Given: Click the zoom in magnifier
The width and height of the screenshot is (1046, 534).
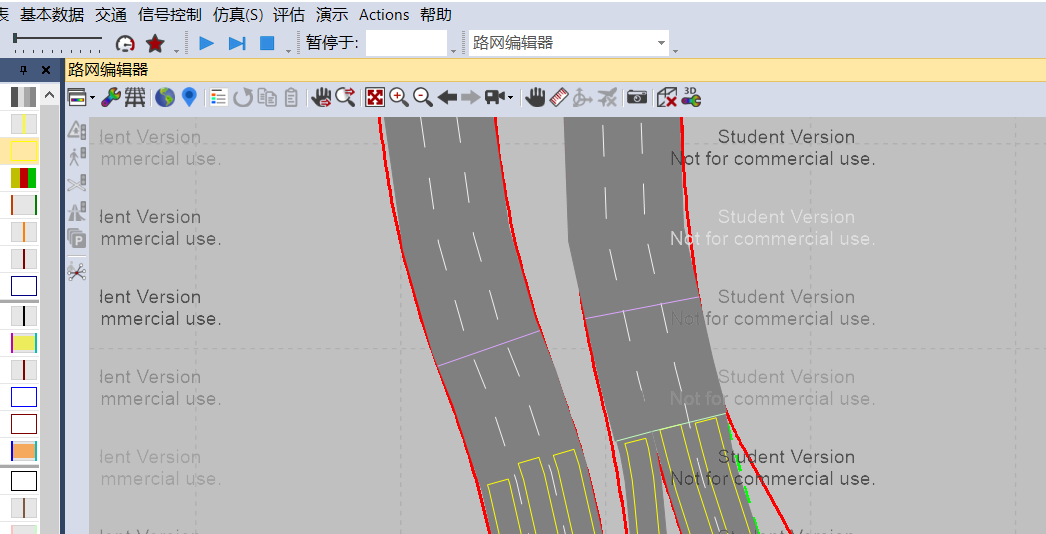Looking at the screenshot, I should [399, 97].
